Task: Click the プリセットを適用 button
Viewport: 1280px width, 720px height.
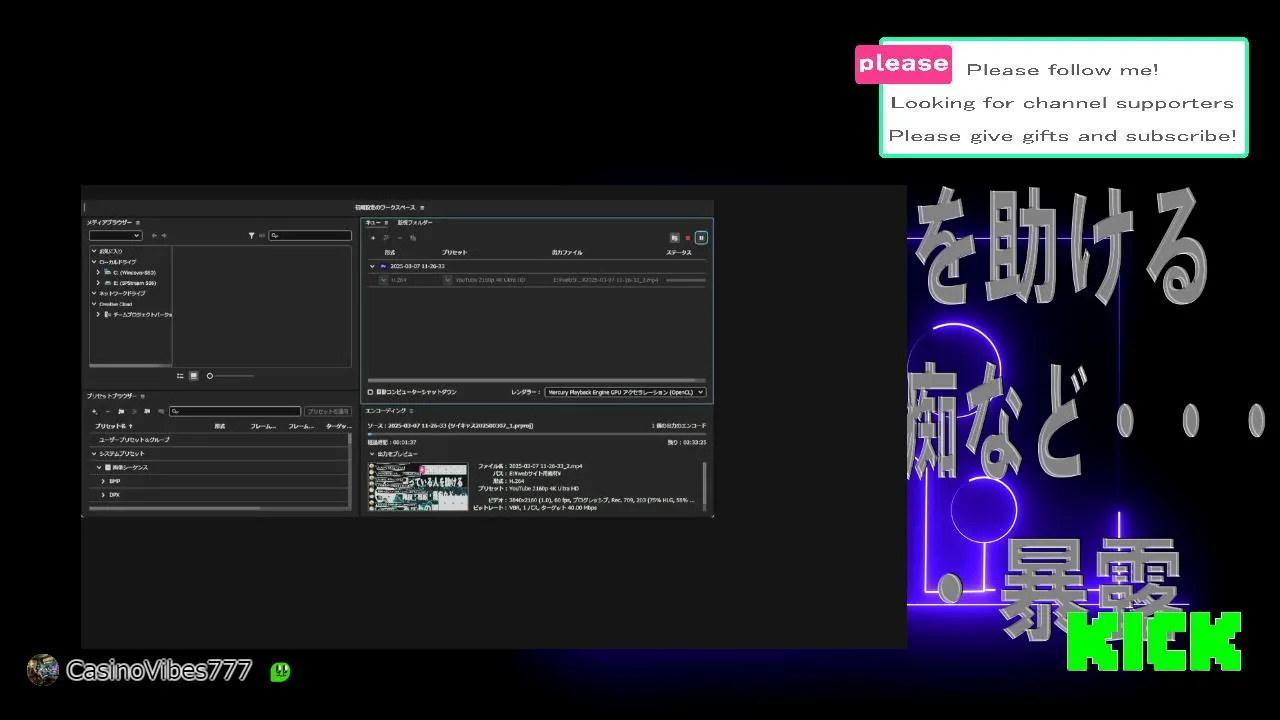Action: click(328, 411)
